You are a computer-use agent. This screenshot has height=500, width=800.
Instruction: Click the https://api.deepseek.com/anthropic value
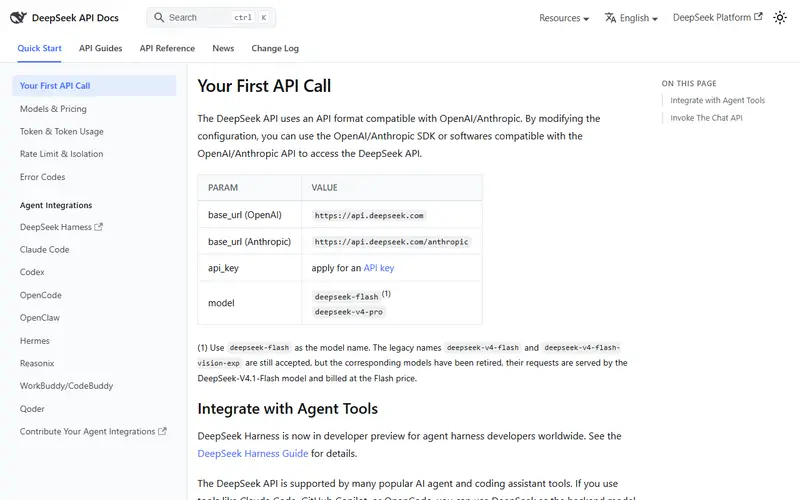(x=391, y=242)
